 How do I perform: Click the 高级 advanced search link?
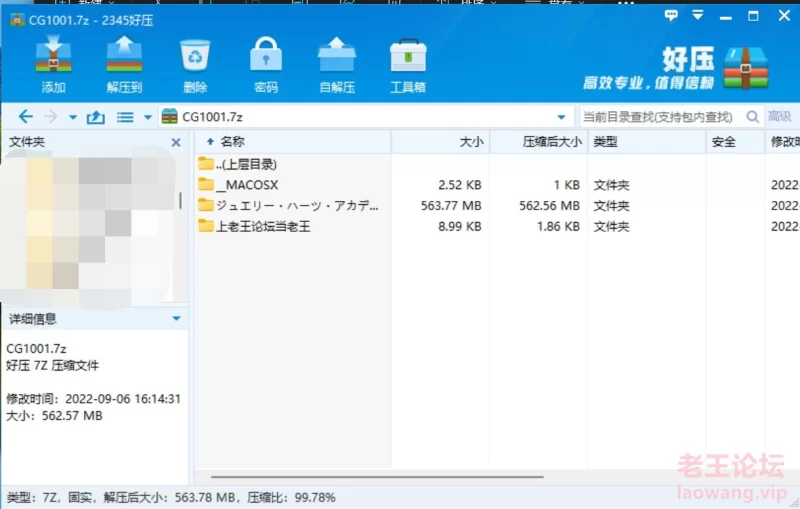click(779, 117)
